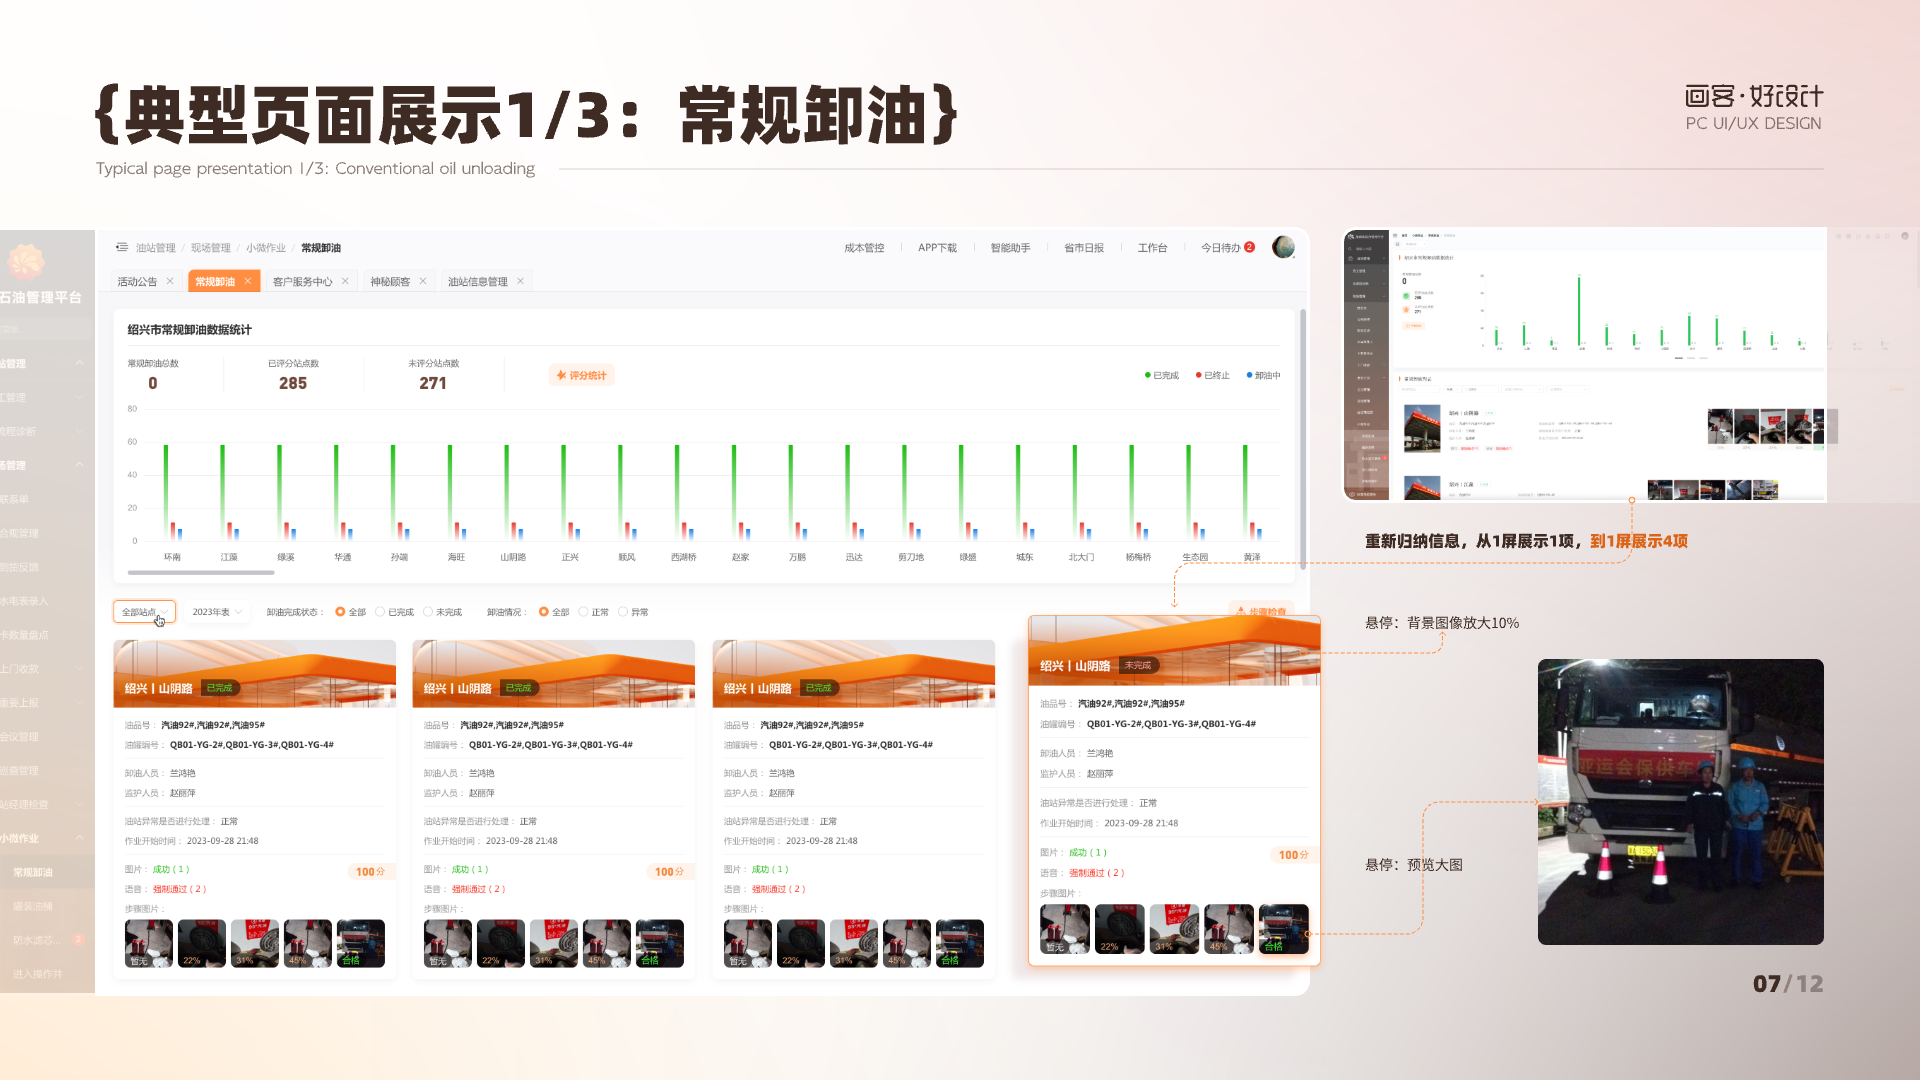Screen dimensions: 1920x1080
Task: Open APP下载 in the top navigation
Action: pyautogui.click(x=937, y=248)
